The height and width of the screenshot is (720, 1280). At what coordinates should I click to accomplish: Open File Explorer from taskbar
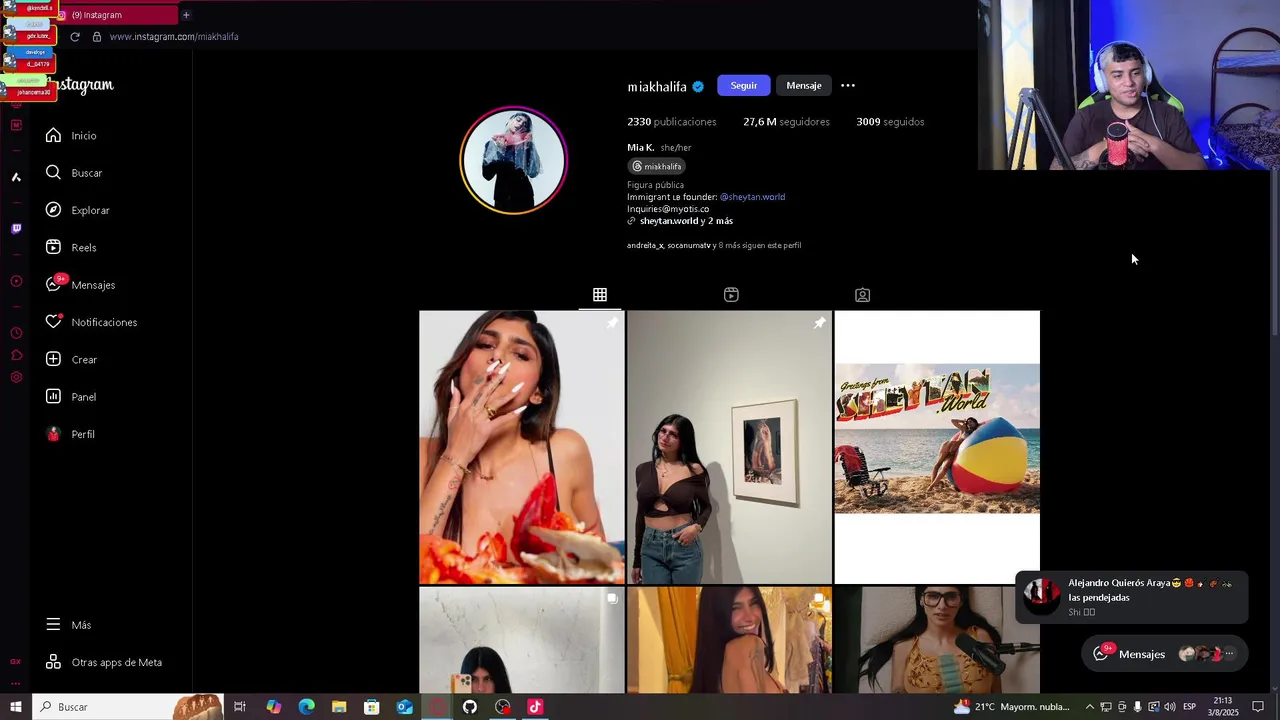pyautogui.click(x=339, y=707)
